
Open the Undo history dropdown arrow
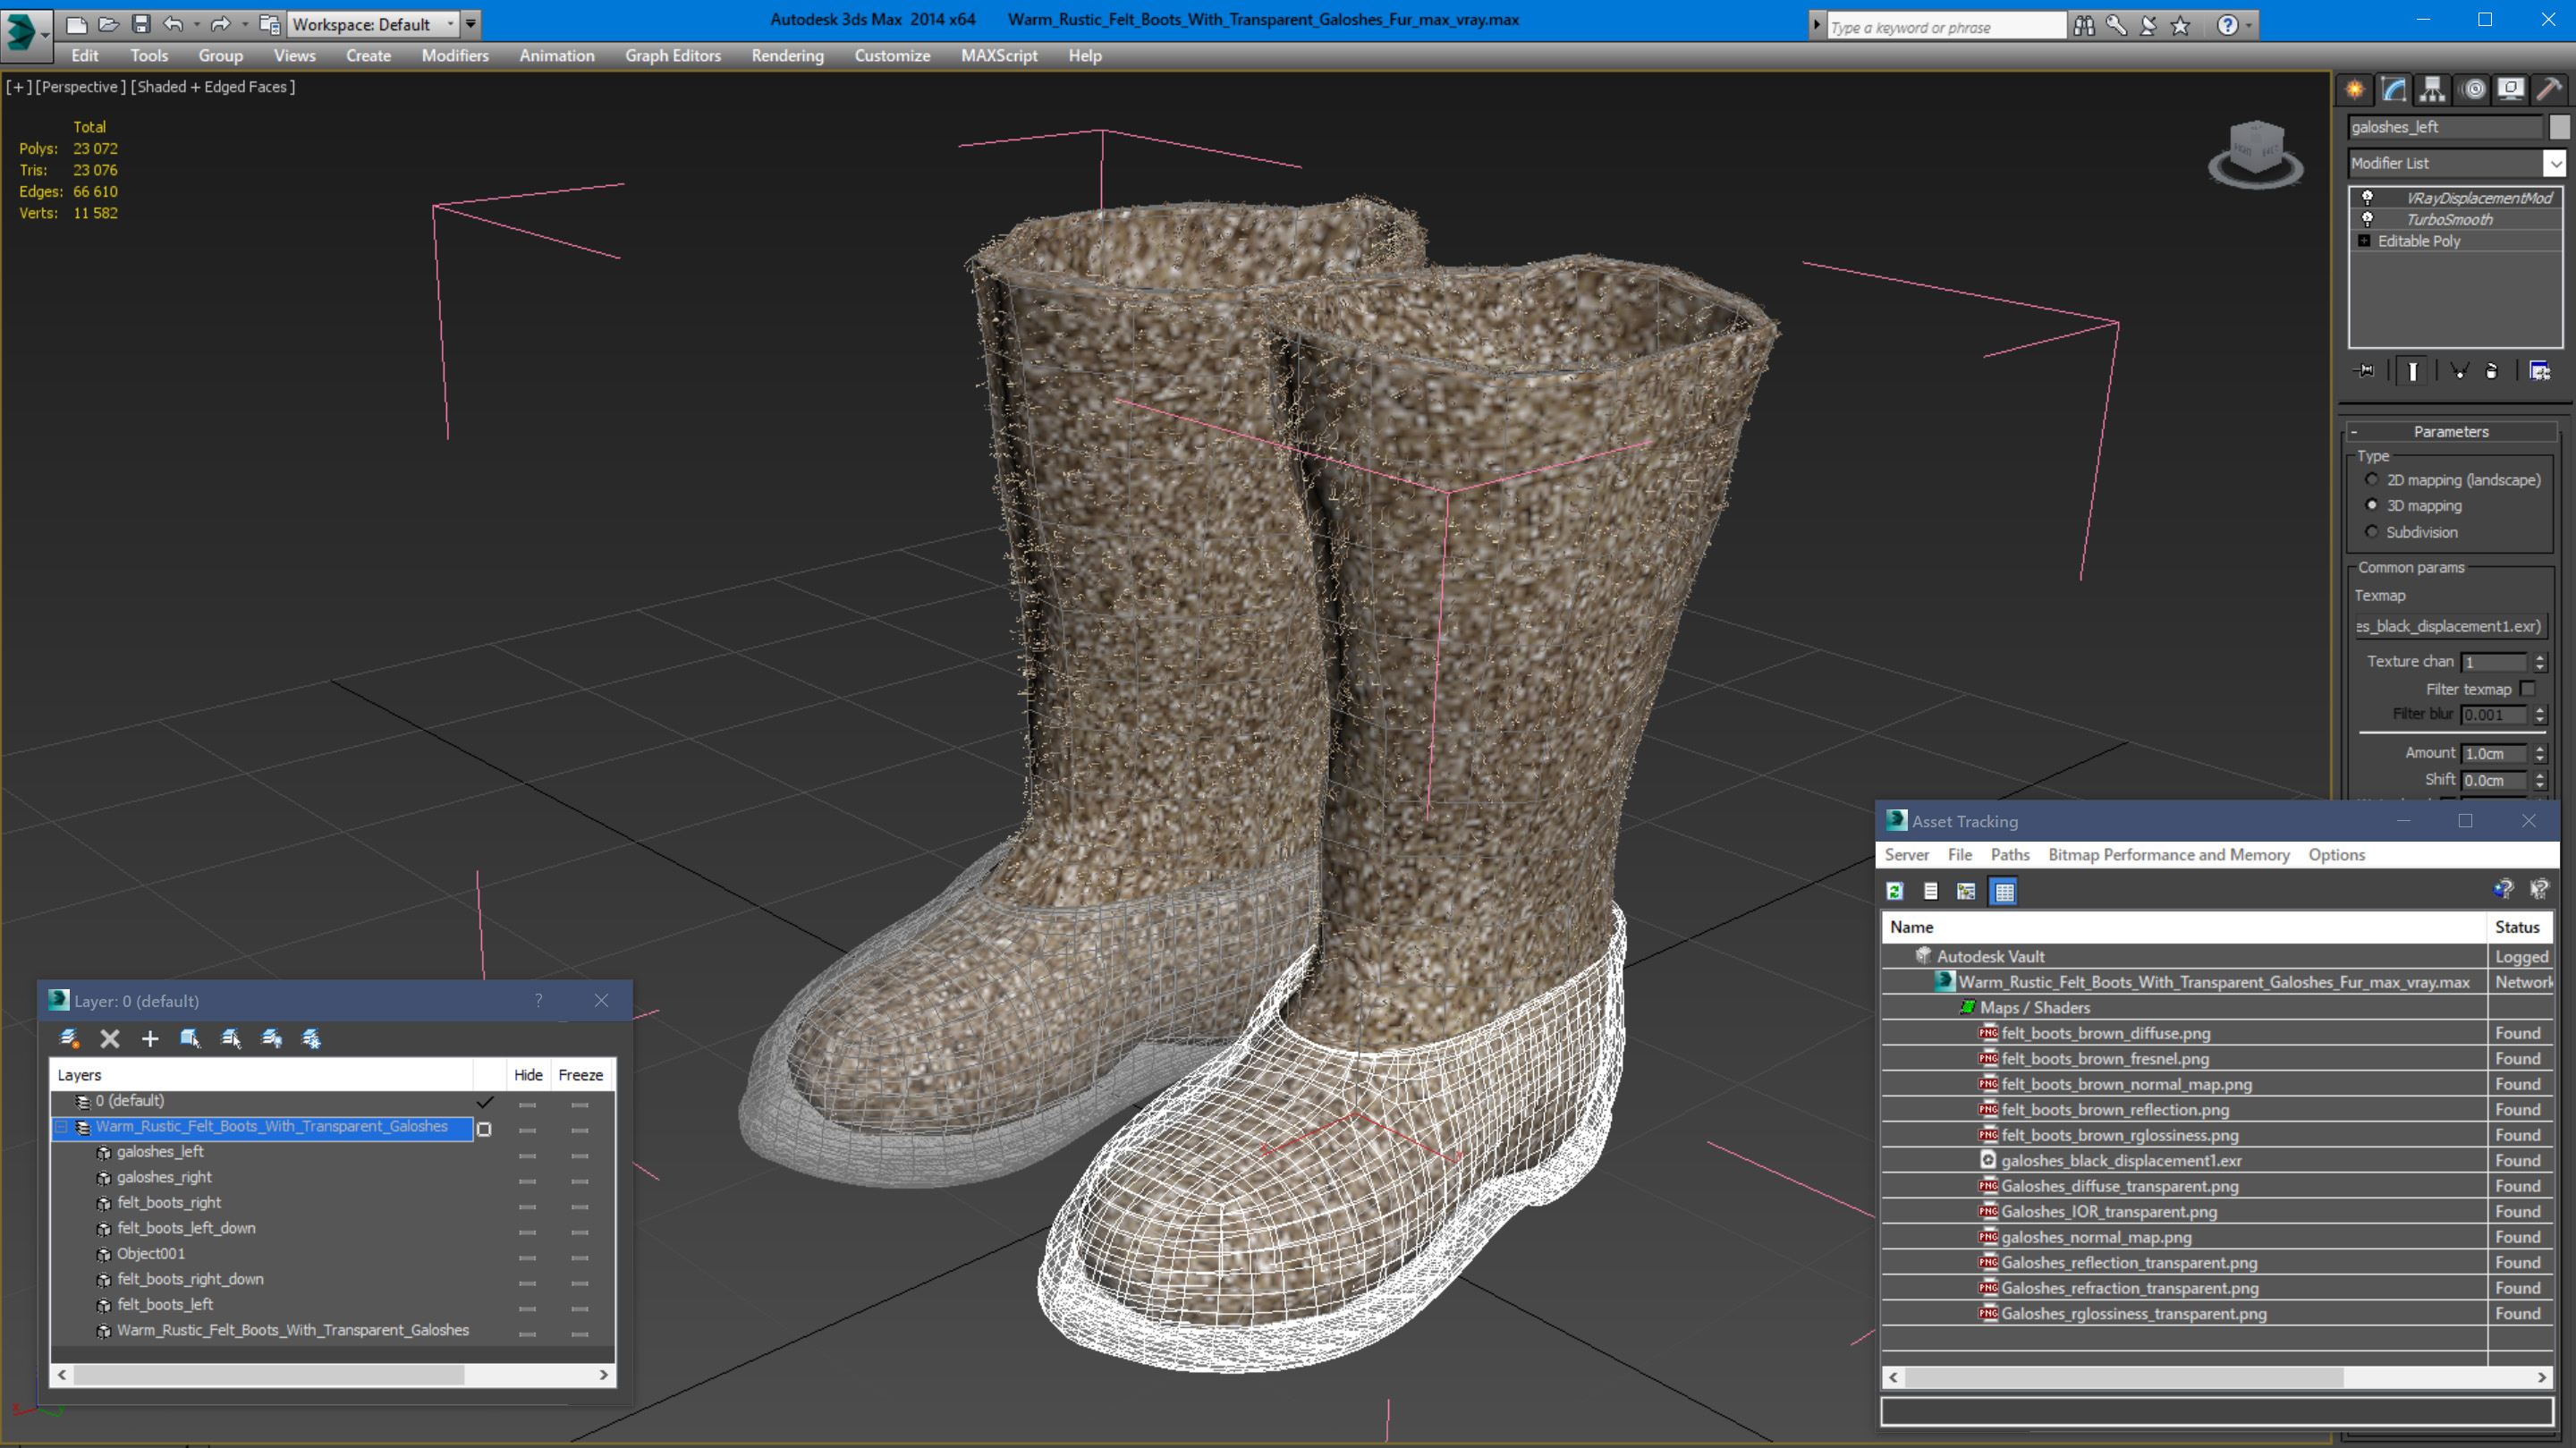[196, 24]
